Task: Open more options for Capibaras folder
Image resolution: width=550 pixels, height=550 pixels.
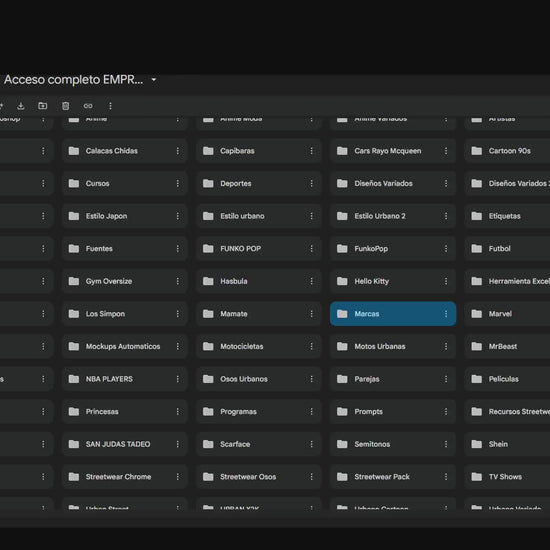Action: (x=311, y=151)
